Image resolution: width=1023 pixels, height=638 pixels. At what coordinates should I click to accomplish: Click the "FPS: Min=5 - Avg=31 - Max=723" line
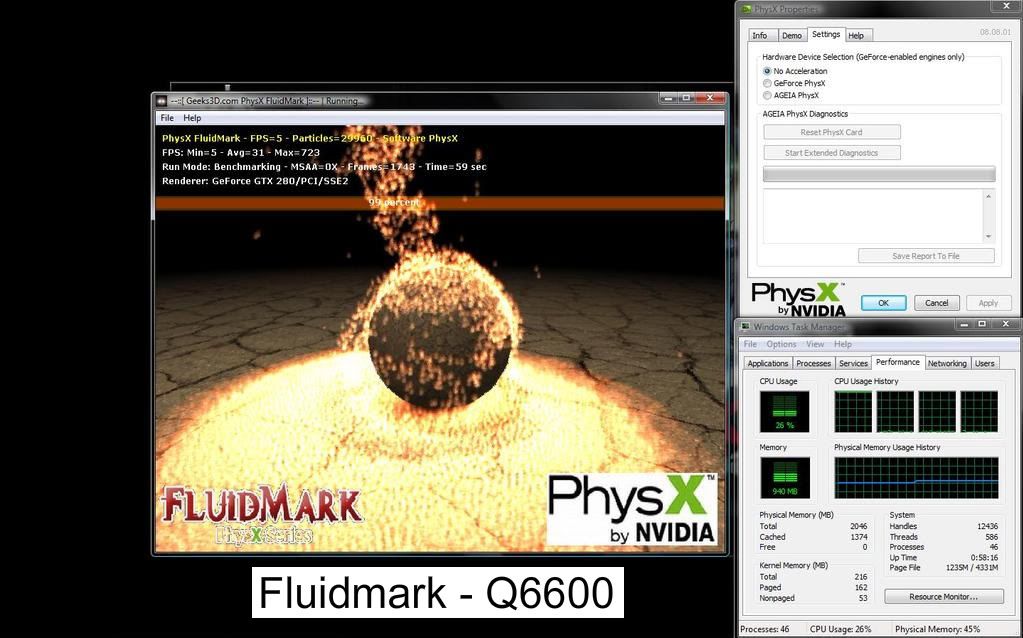tap(241, 153)
